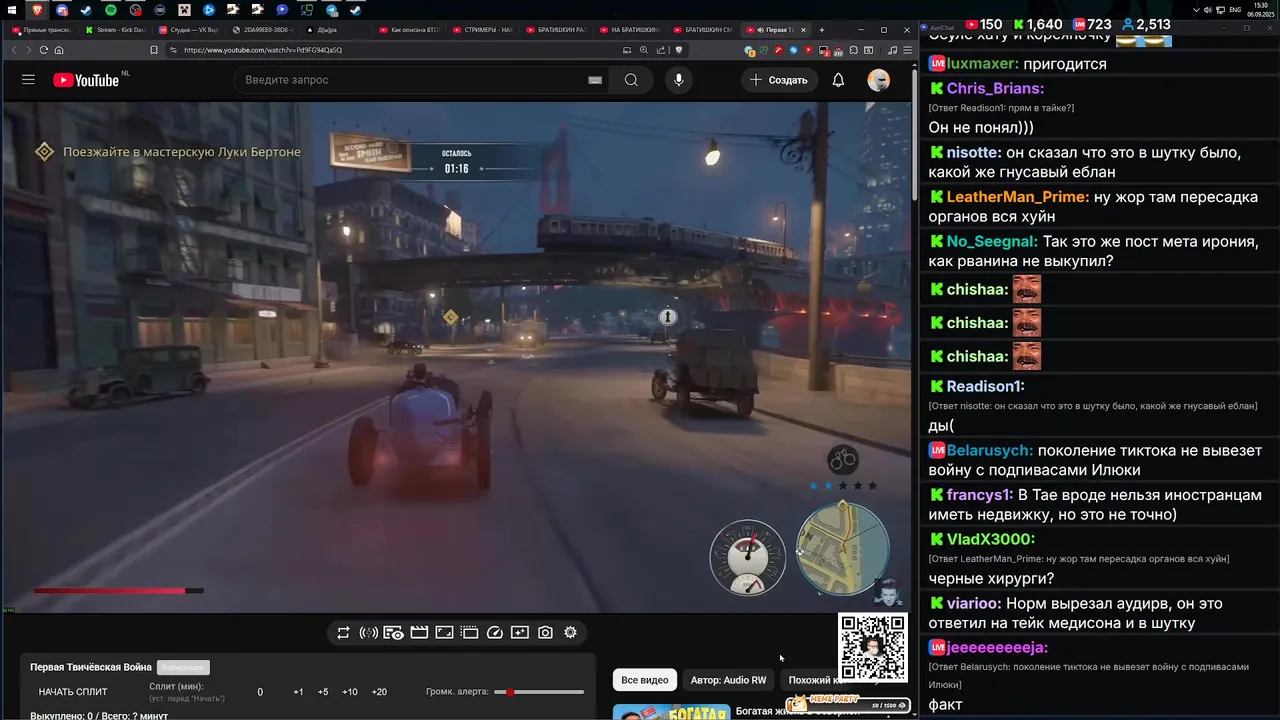Click the Belarusych username in chat
This screenshot has width=1280, height=720.
989,451
